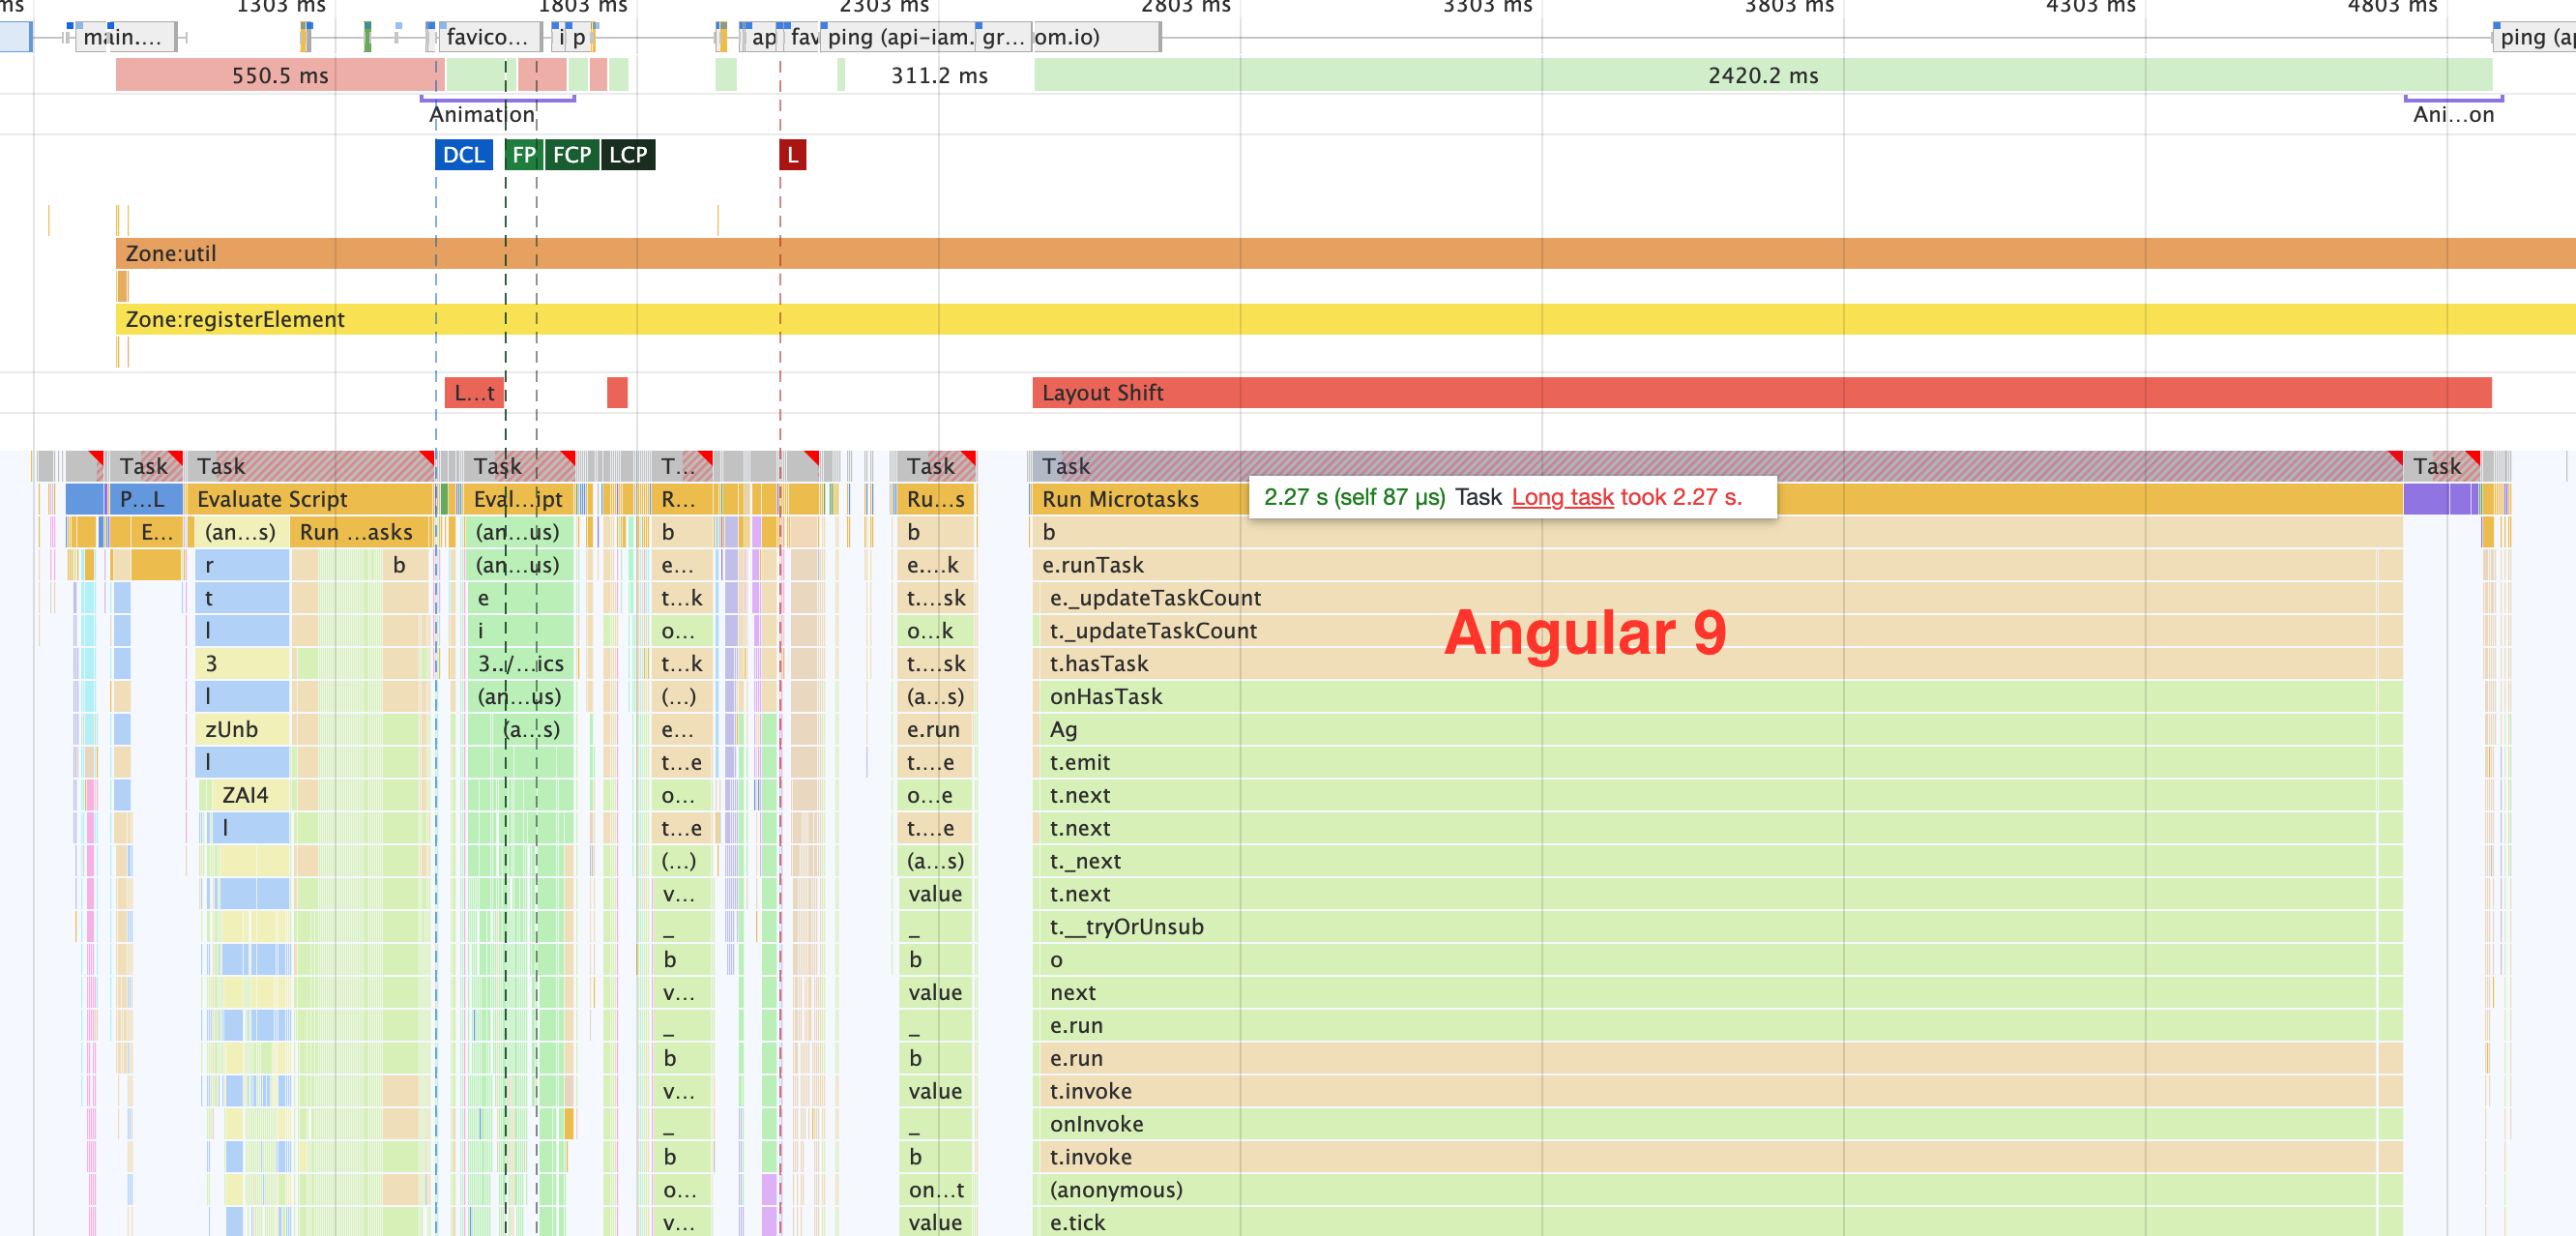
Task: Select the LCP marker
Action: click(626, 154)
